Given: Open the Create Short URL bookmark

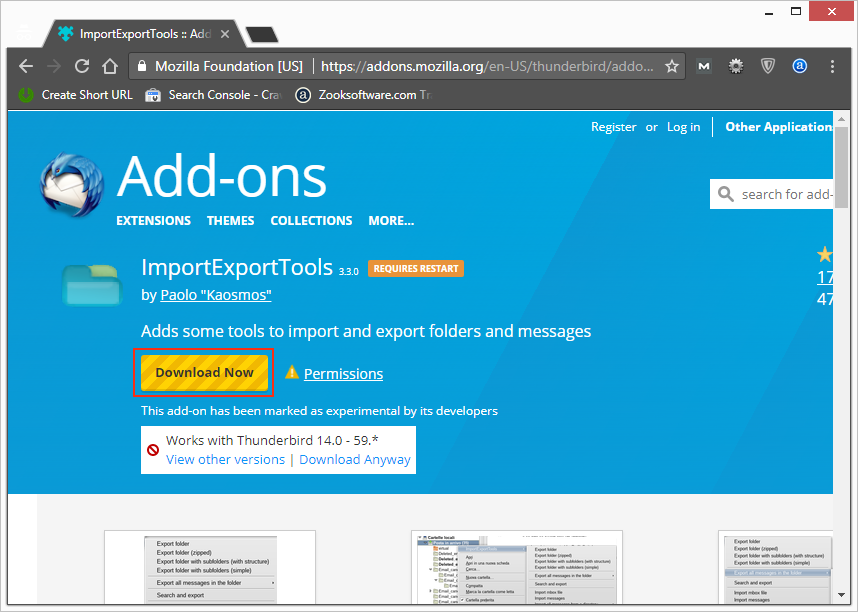Looking at the screenshot, I should [x=76, y=95].
